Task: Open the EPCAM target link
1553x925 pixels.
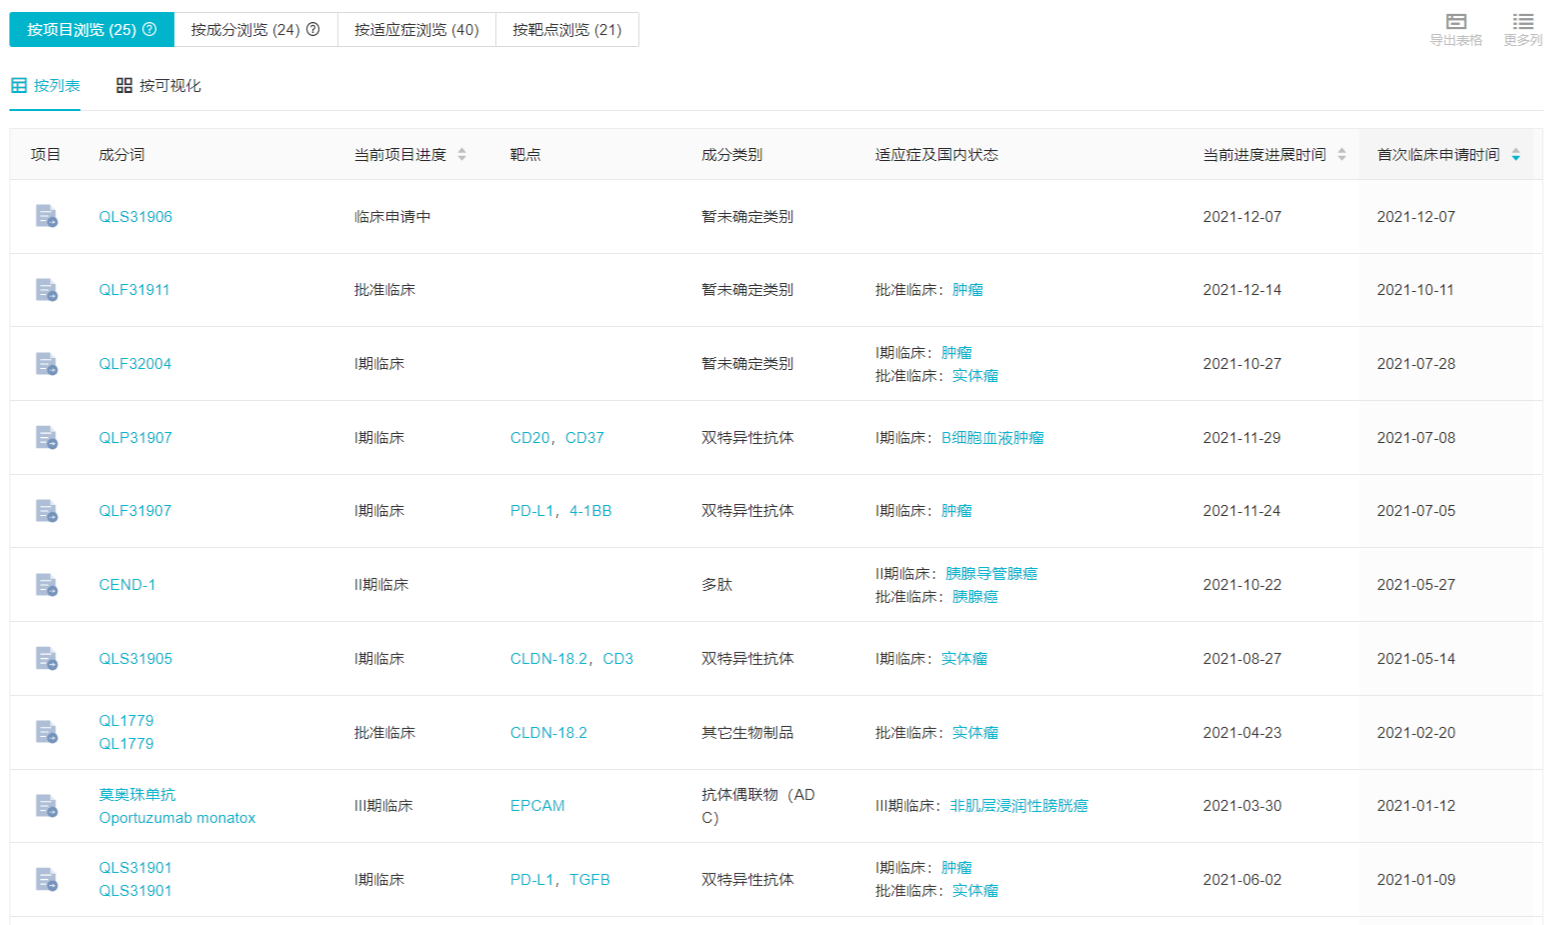Action: pyautogui.click(x=537, y=806)
